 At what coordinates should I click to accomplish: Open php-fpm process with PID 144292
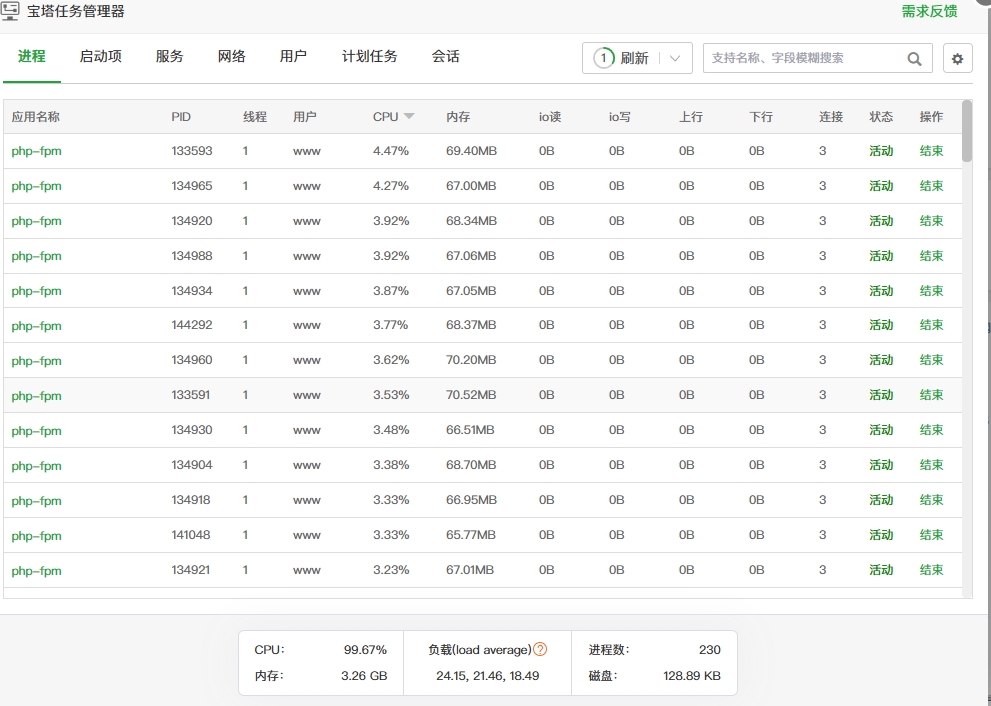(37, 326)
